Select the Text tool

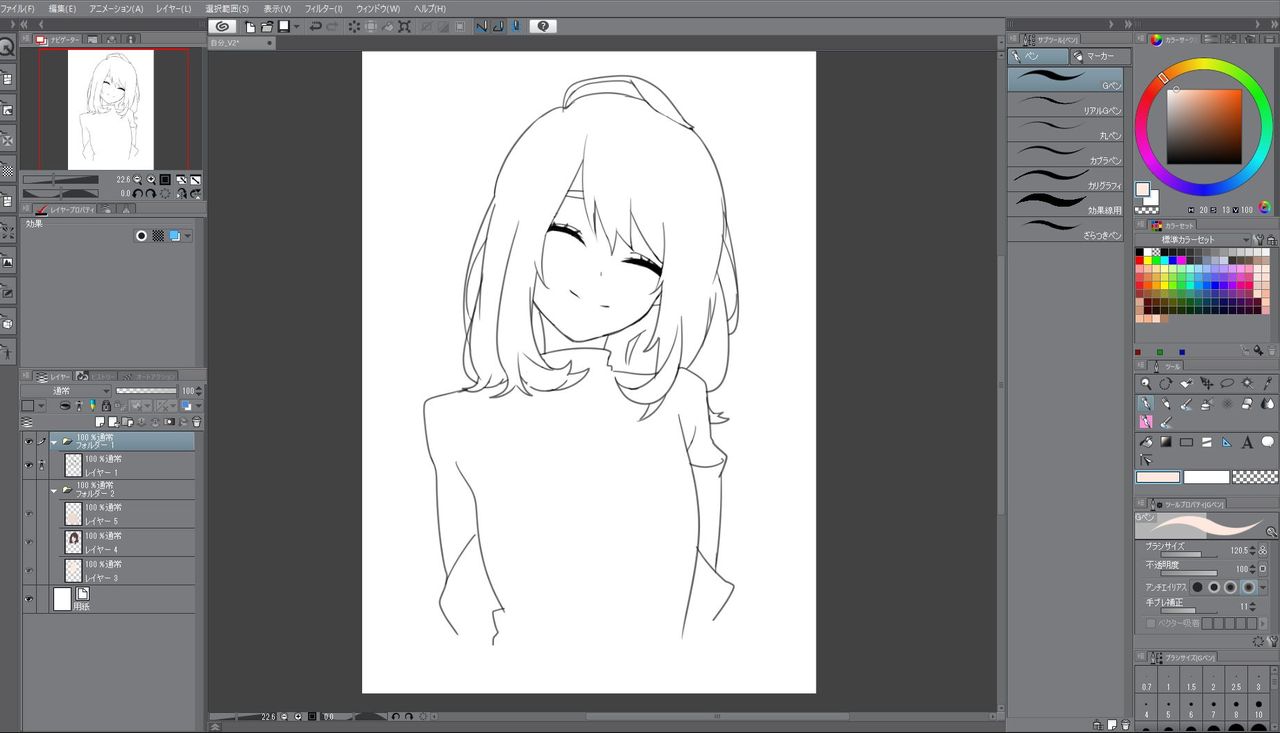click(x=1248, y=442)
